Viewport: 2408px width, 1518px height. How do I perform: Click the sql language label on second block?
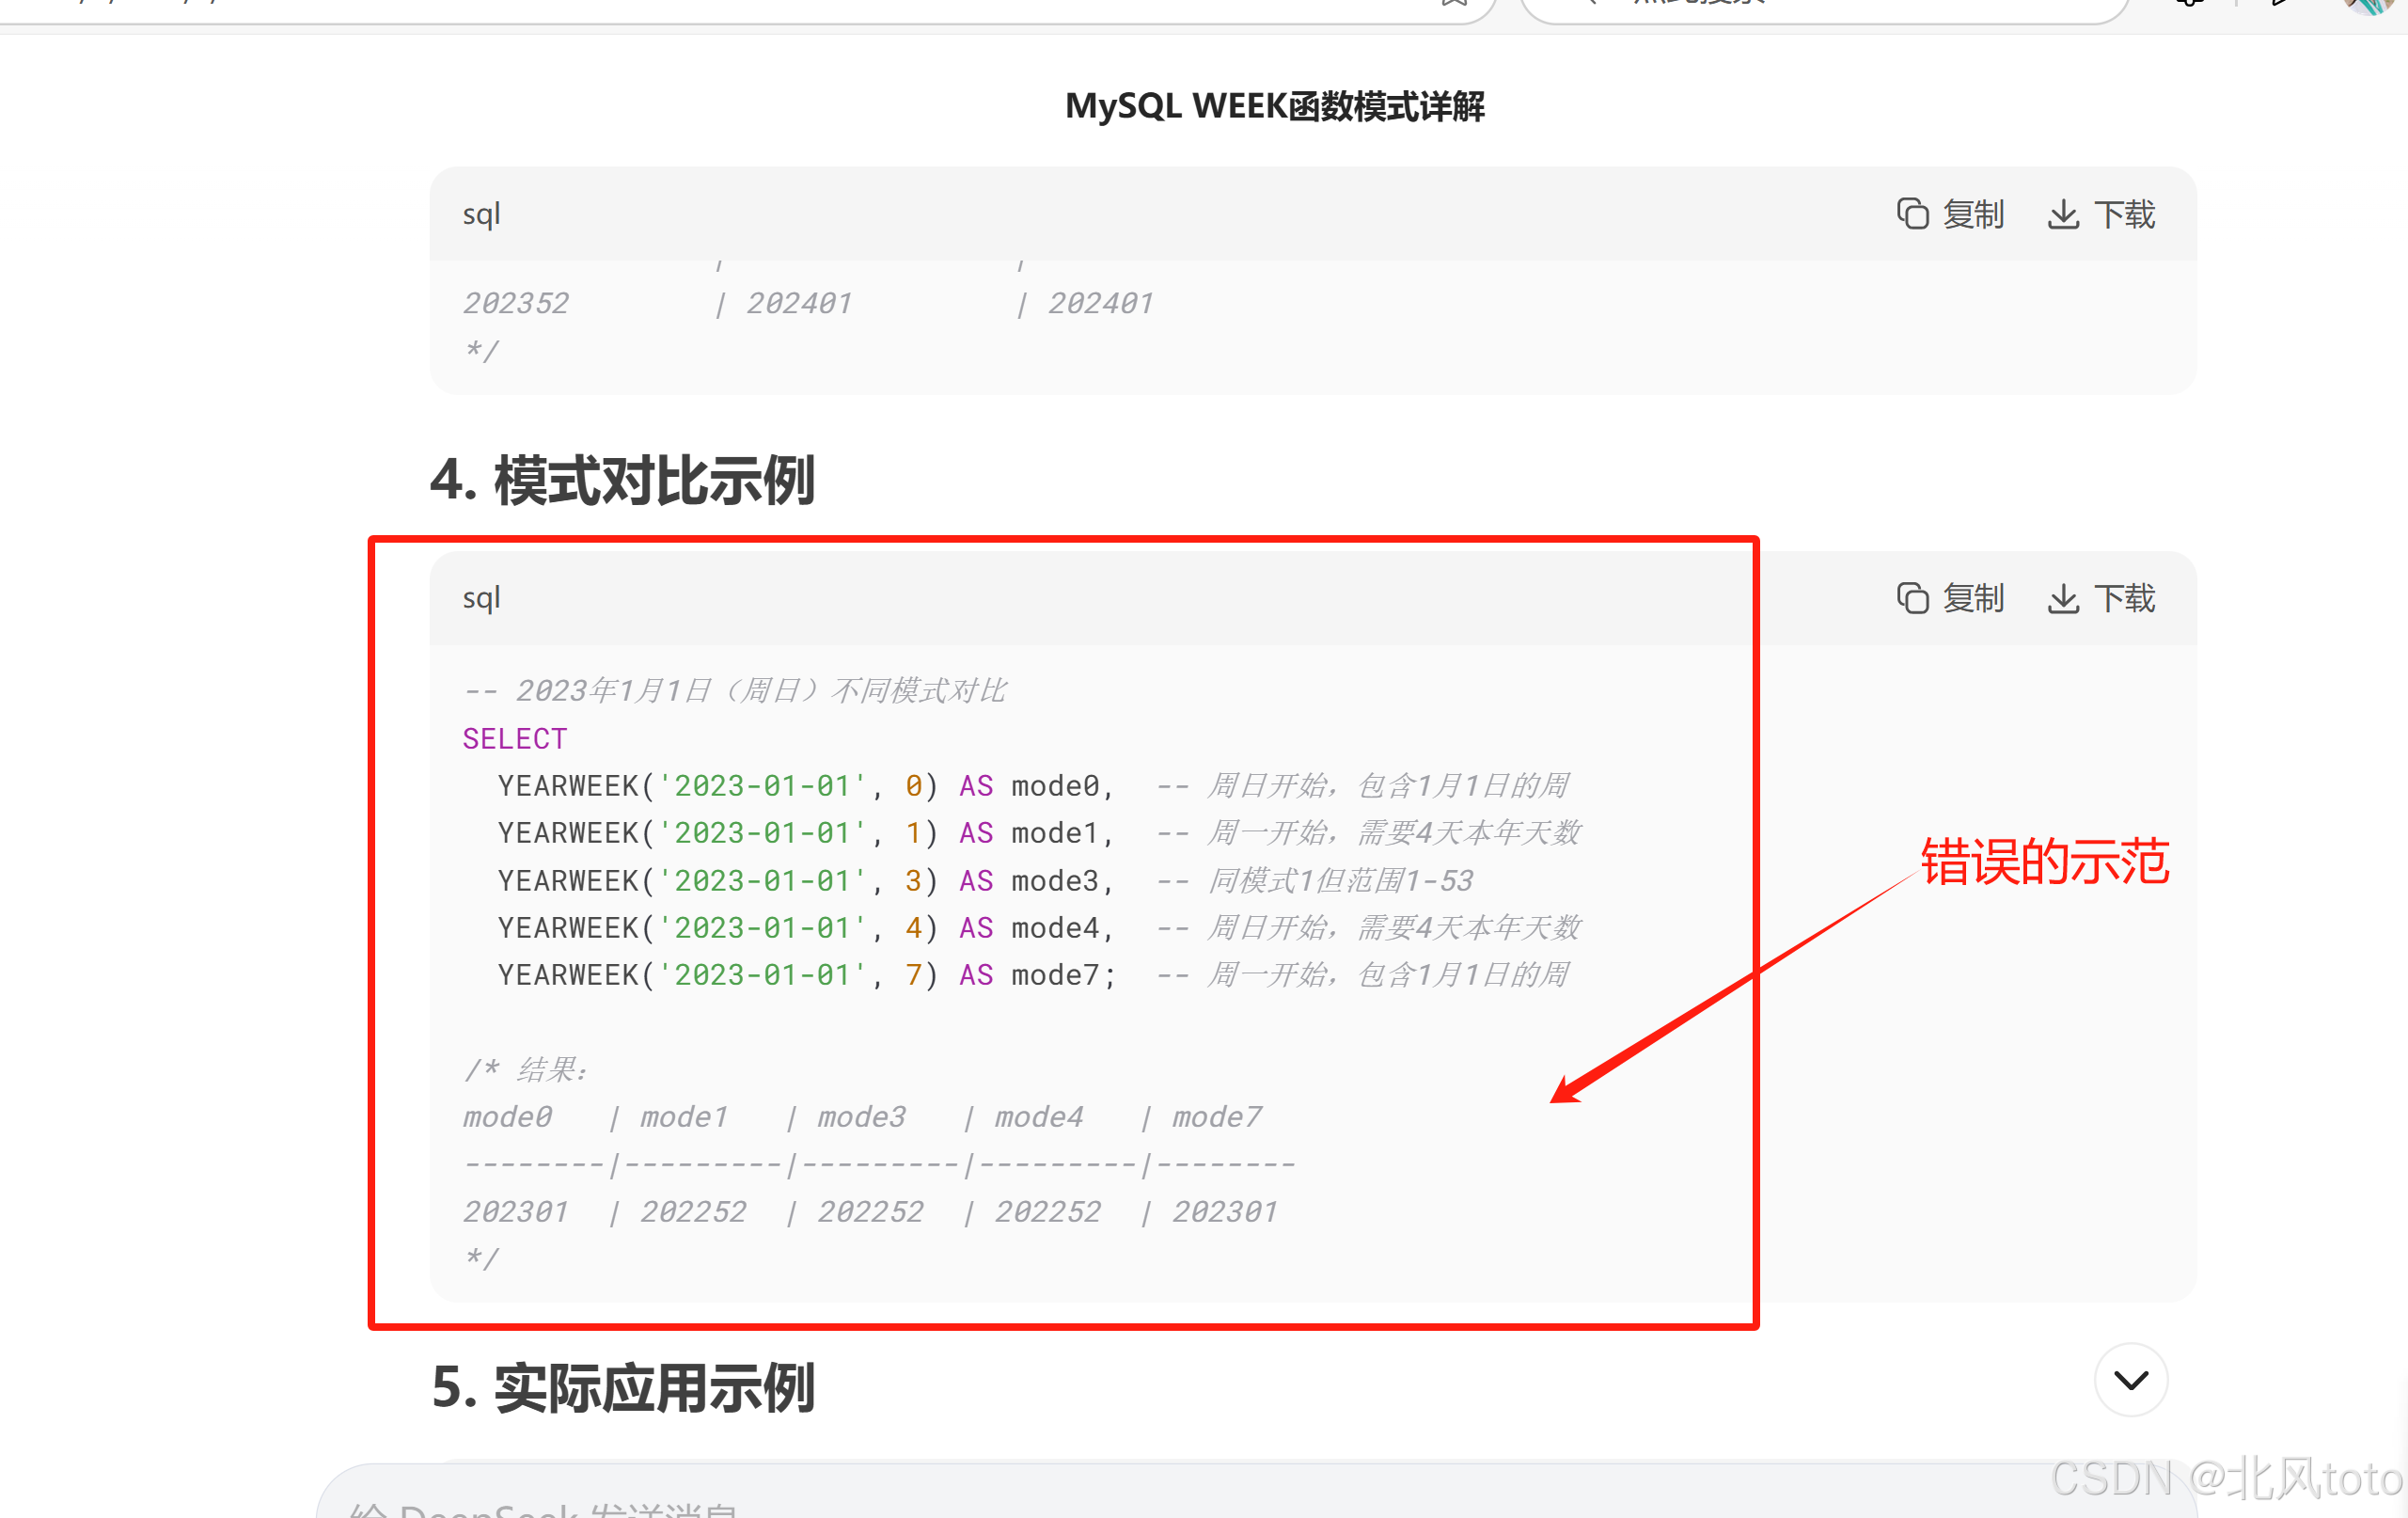point(481,597)
